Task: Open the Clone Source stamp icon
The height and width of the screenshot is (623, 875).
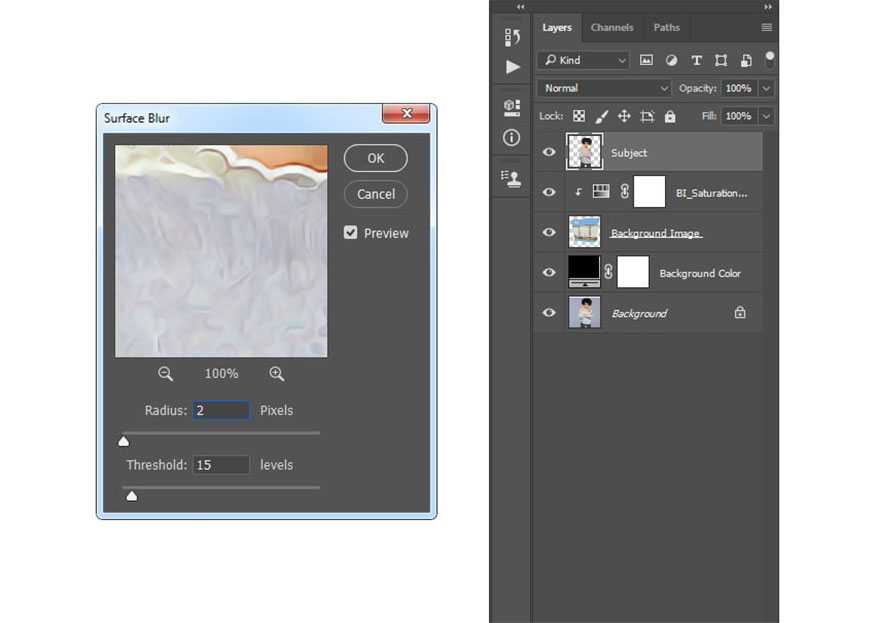Action: tap(512, 178)
